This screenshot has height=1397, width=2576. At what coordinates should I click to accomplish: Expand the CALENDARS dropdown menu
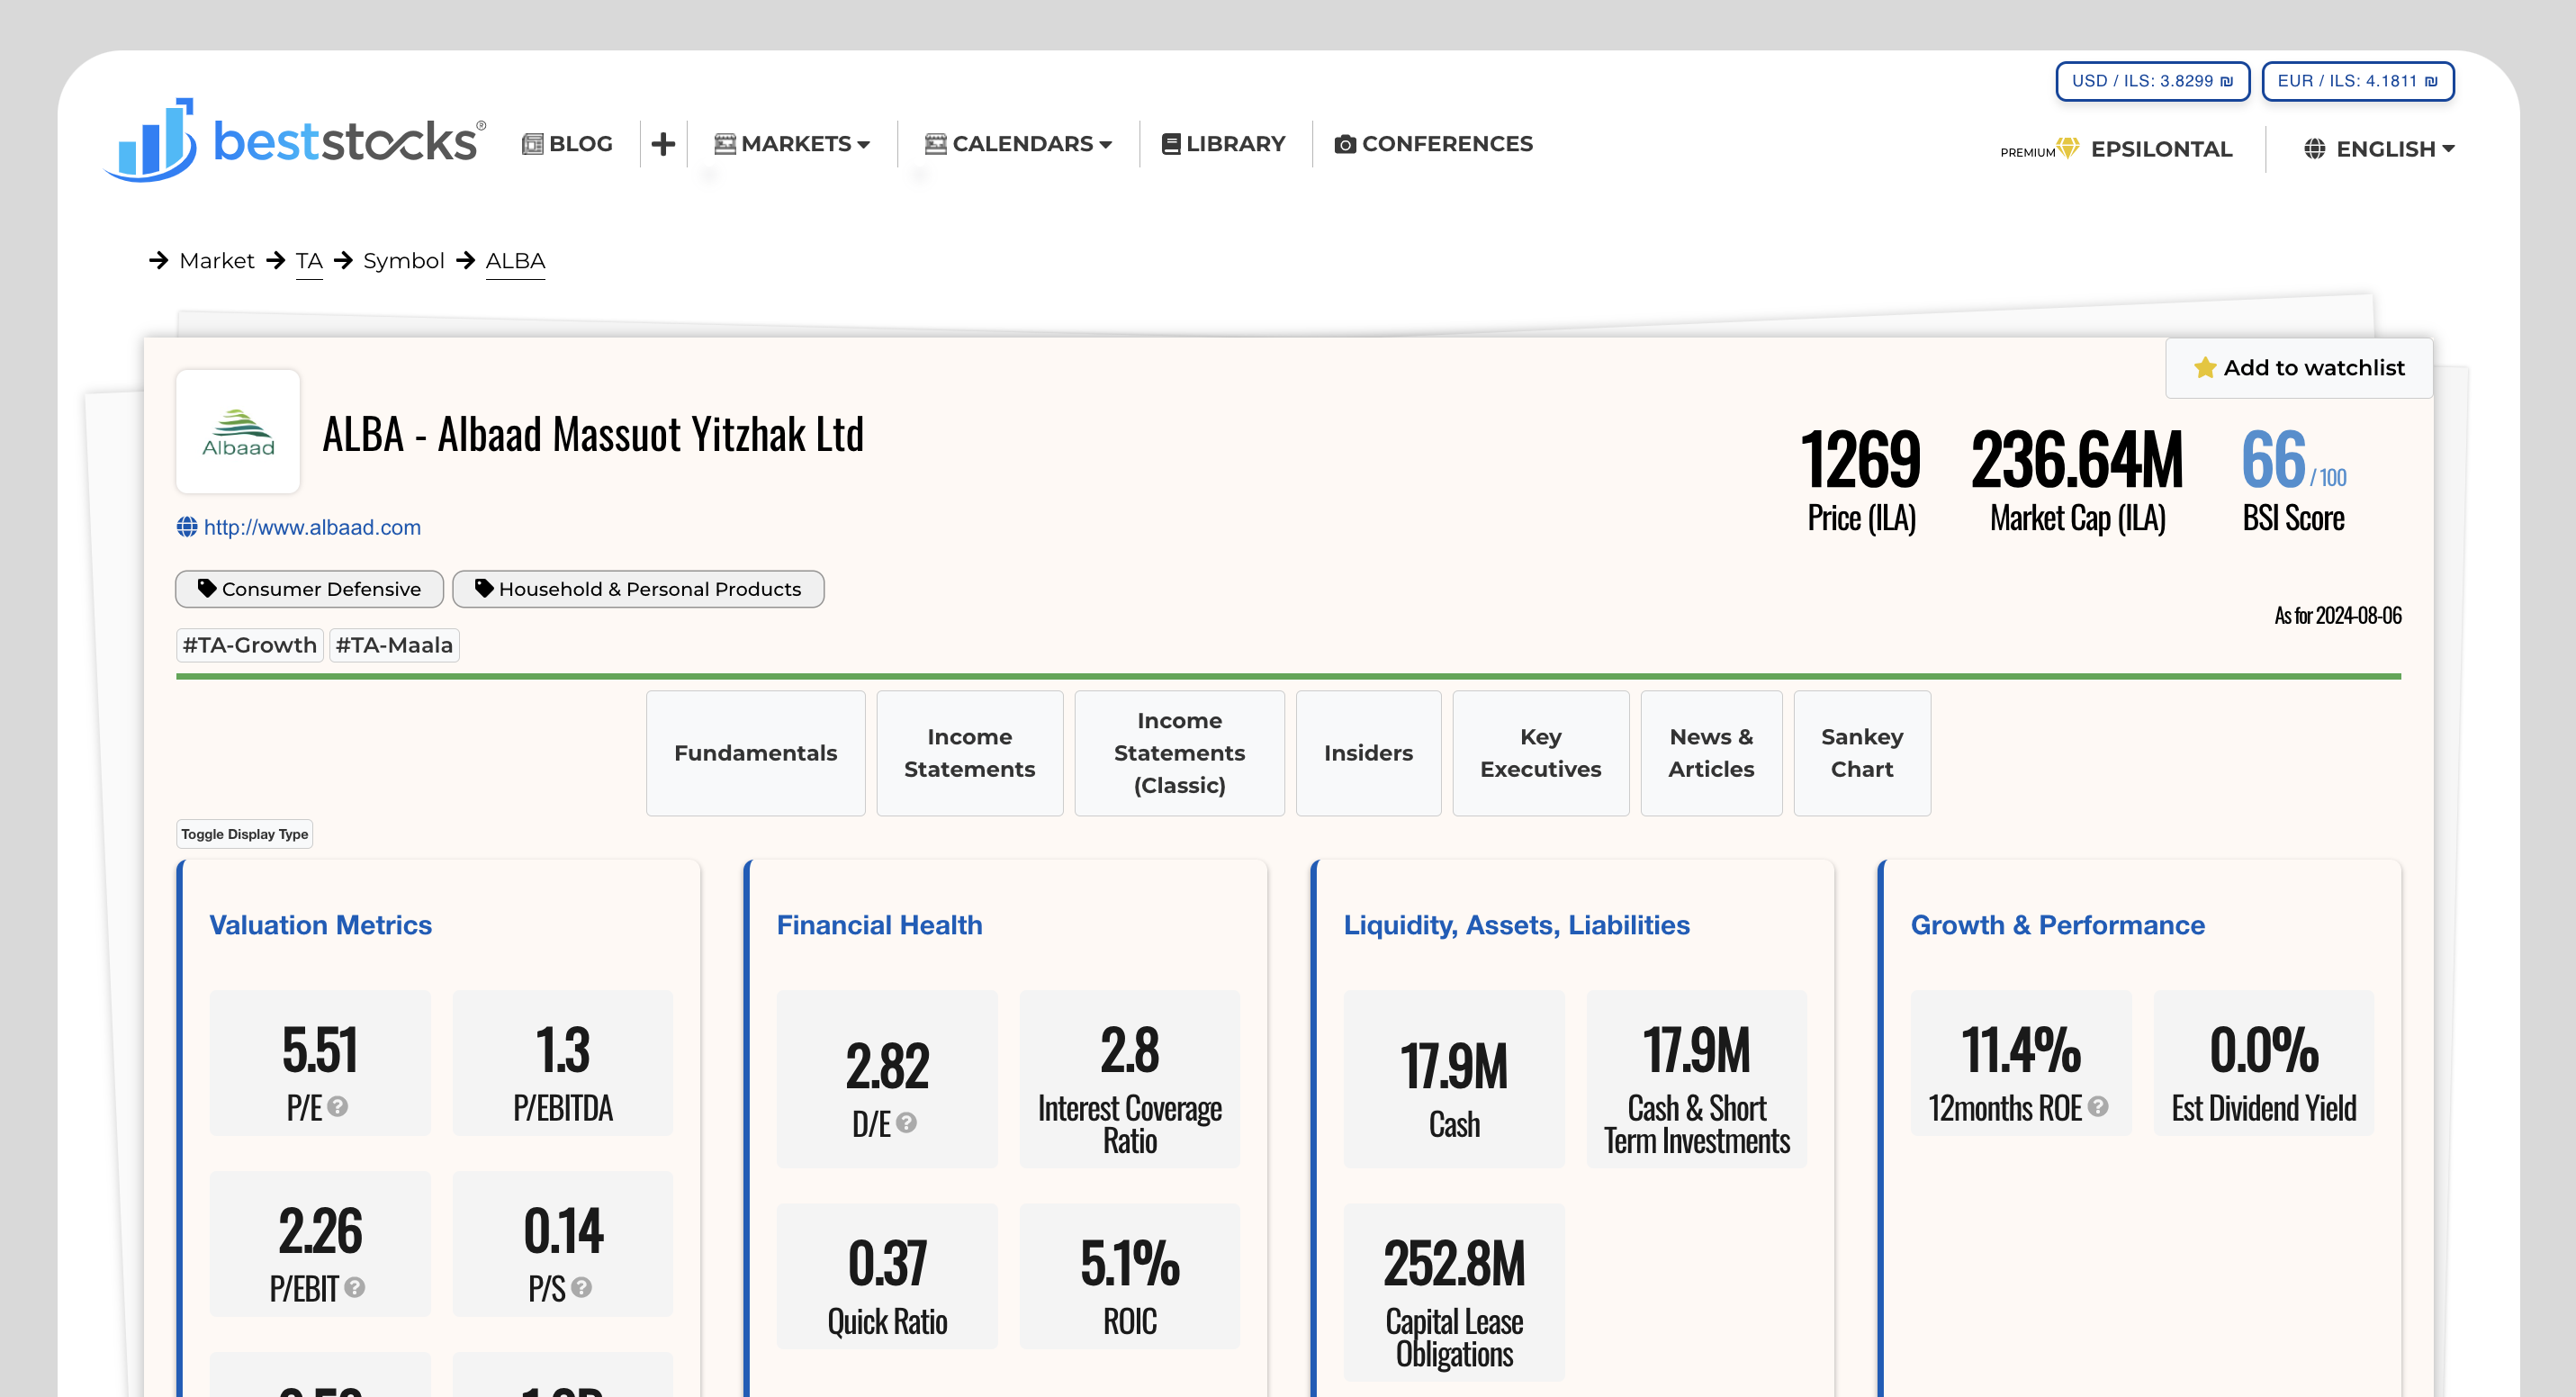(x=1018, y=144)
